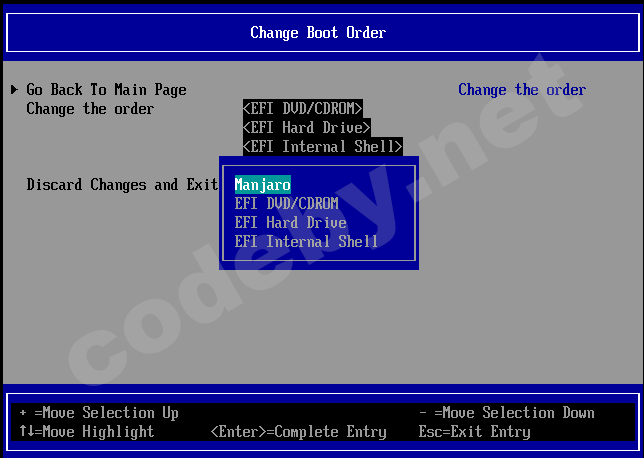
Task: Click the Move Selection Up hint
Action: click(99, 412)
